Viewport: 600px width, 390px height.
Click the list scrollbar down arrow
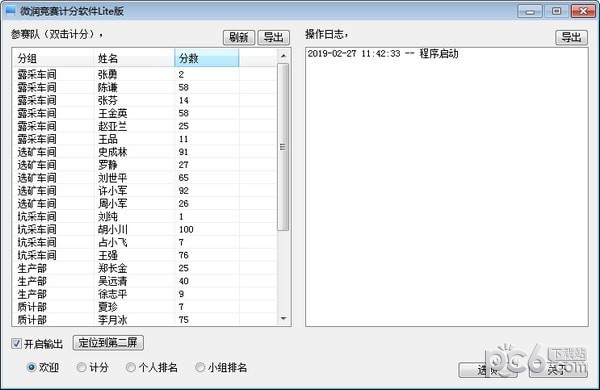pos(283,318)
